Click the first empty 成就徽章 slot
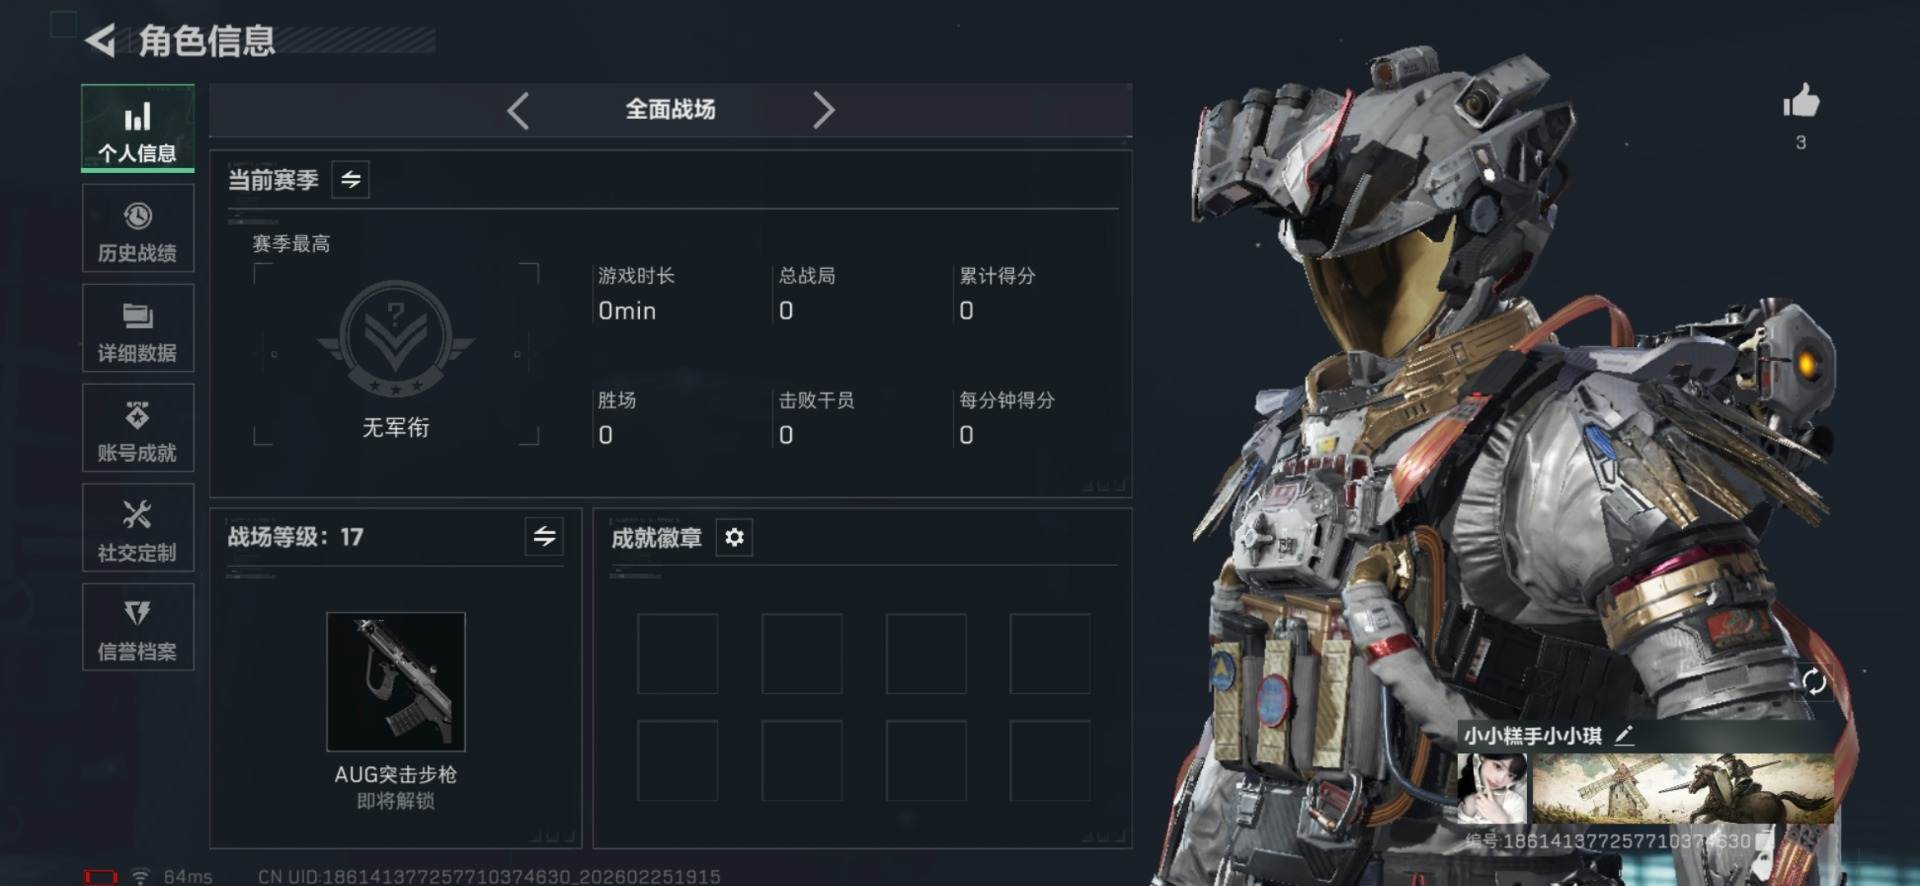Screen dimensions: 1920x886 point(678,654)
